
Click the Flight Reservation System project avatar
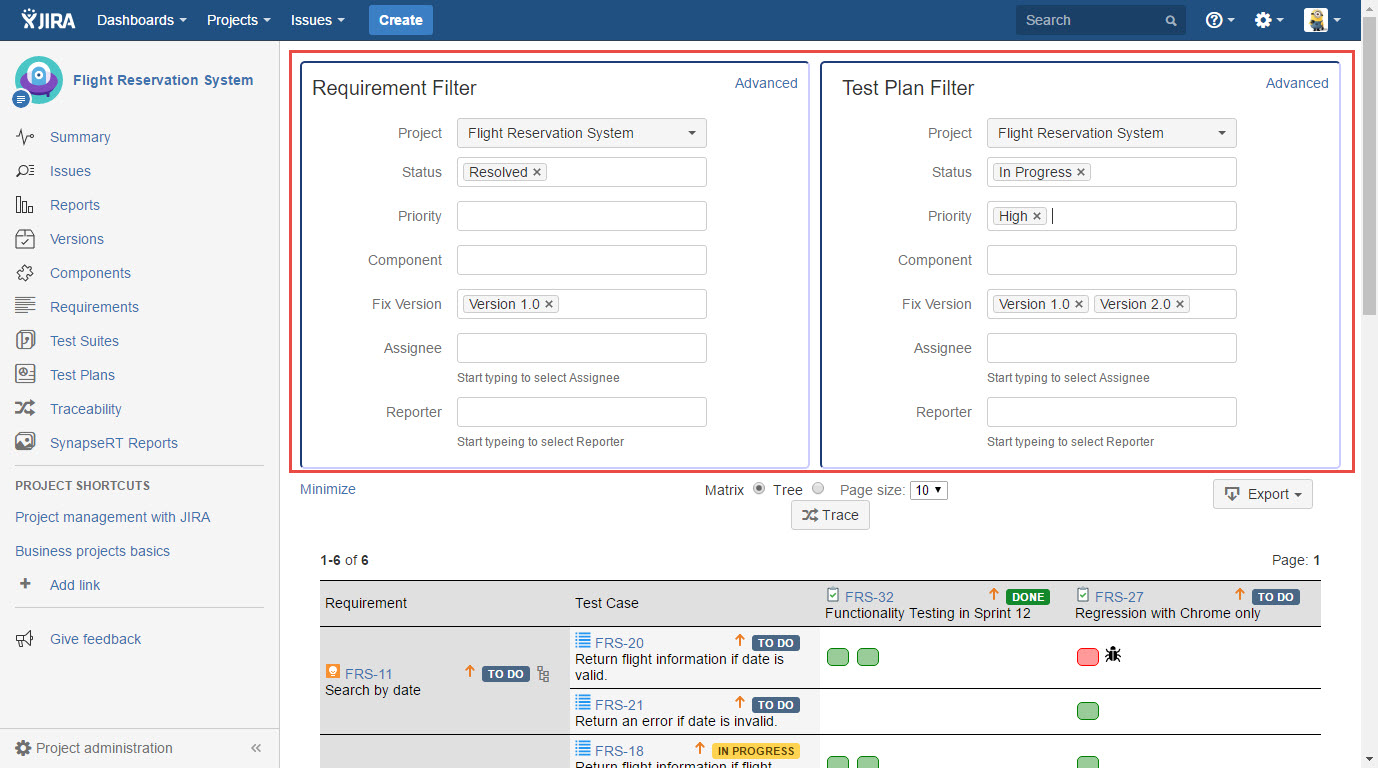[x=38, y=80]
